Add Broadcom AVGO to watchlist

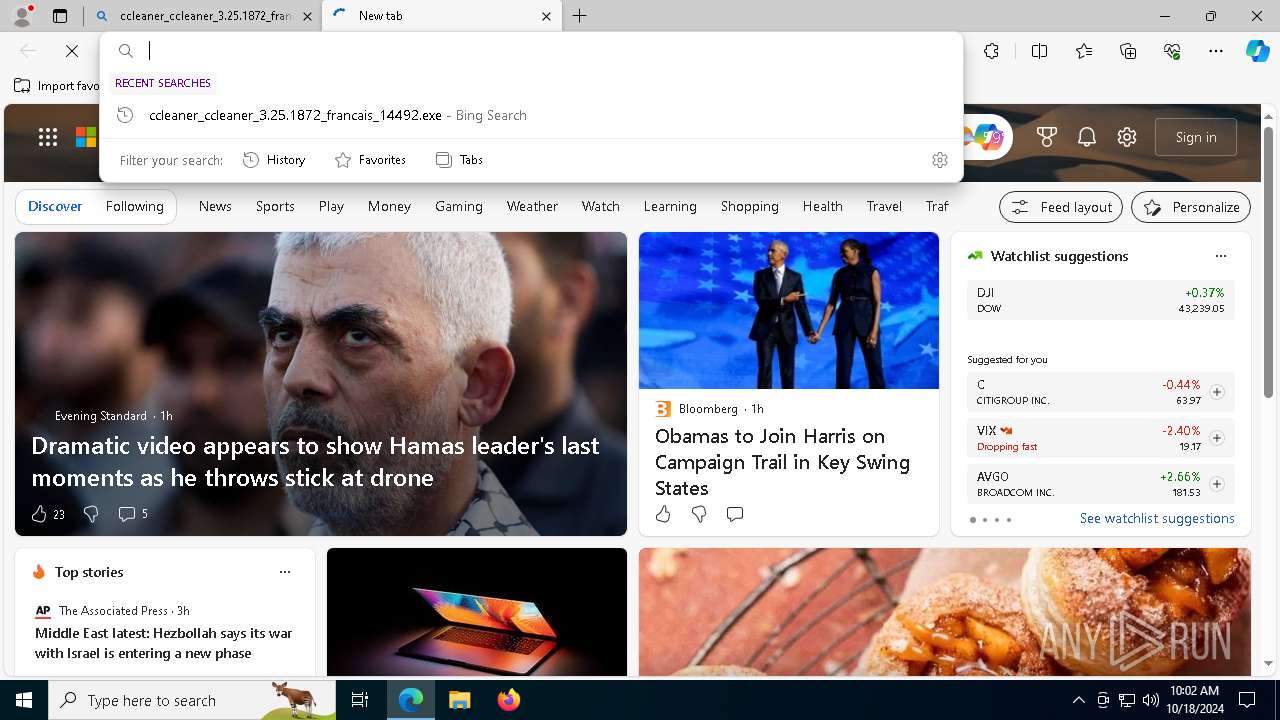(x=1217, y=484)
